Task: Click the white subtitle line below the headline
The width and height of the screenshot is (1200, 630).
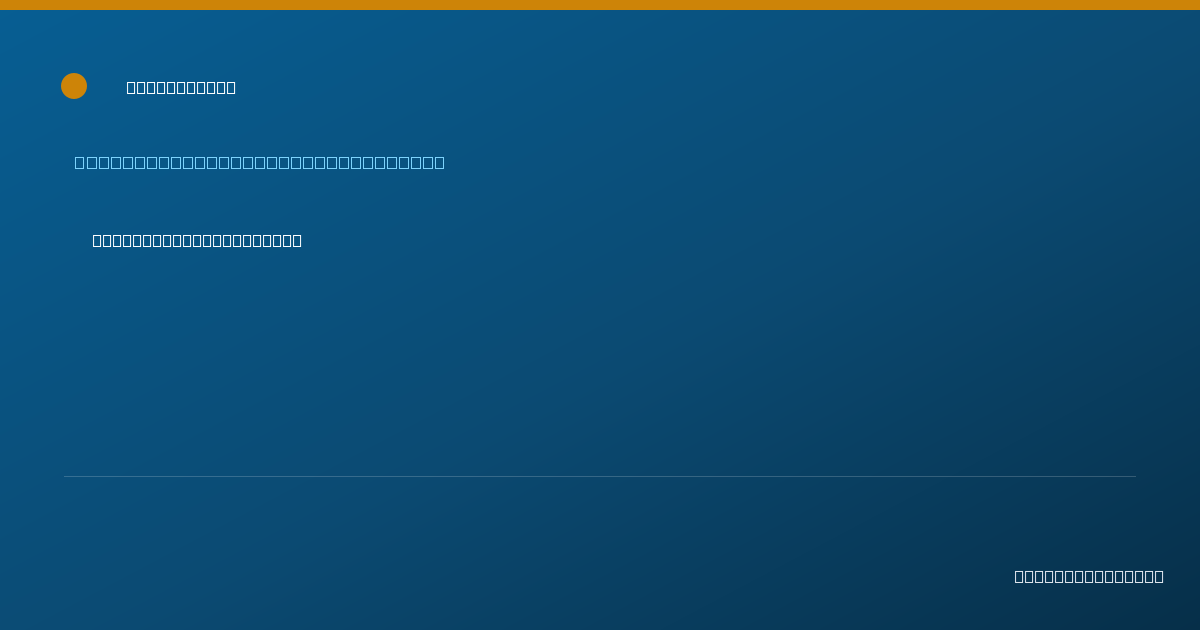Action: (197, 240)
